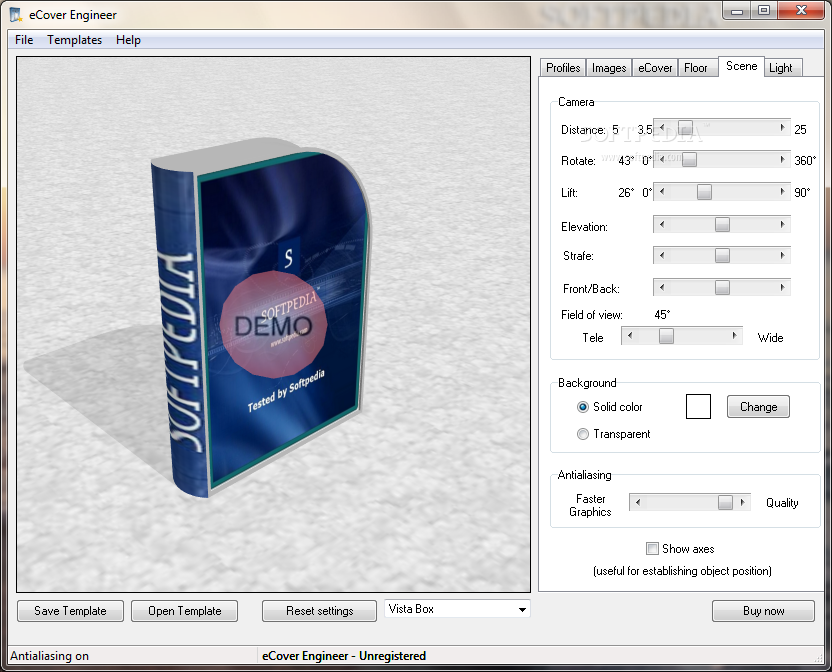Click the Elevation slider right arrow
This screenshot has width=832, height=672.
click(782, 224)
